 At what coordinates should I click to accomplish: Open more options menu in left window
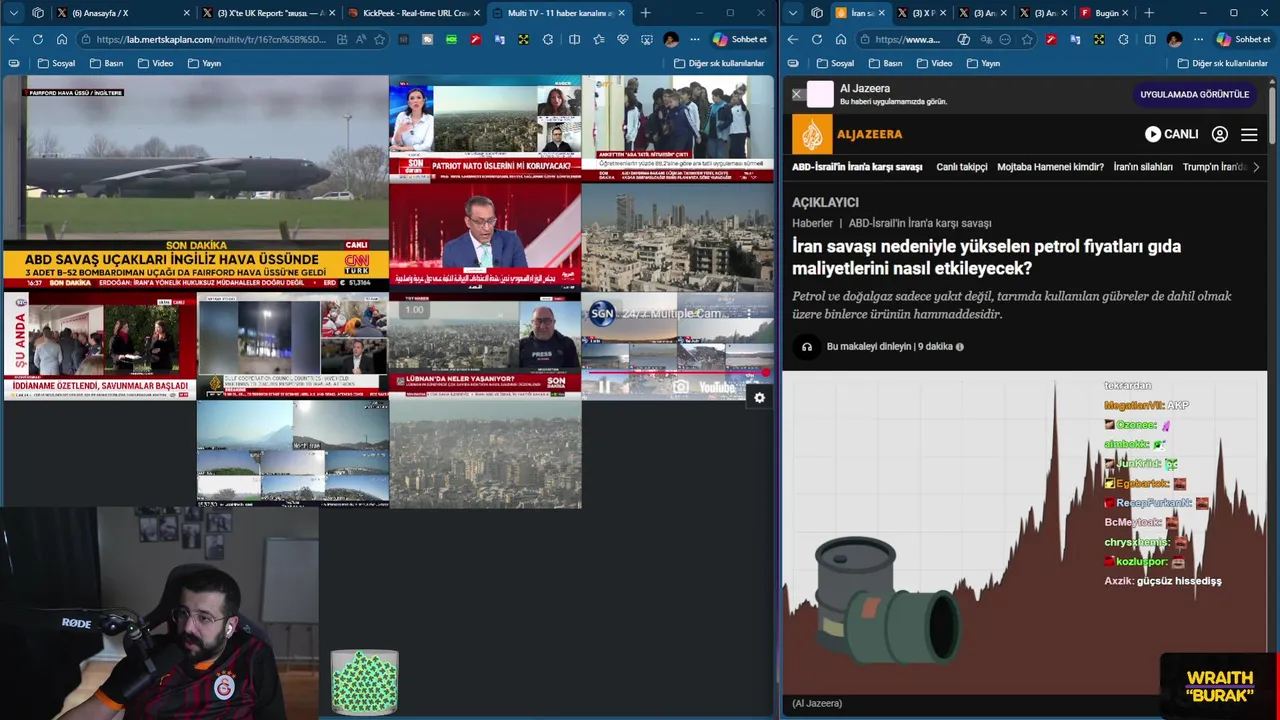coord(695,39)
